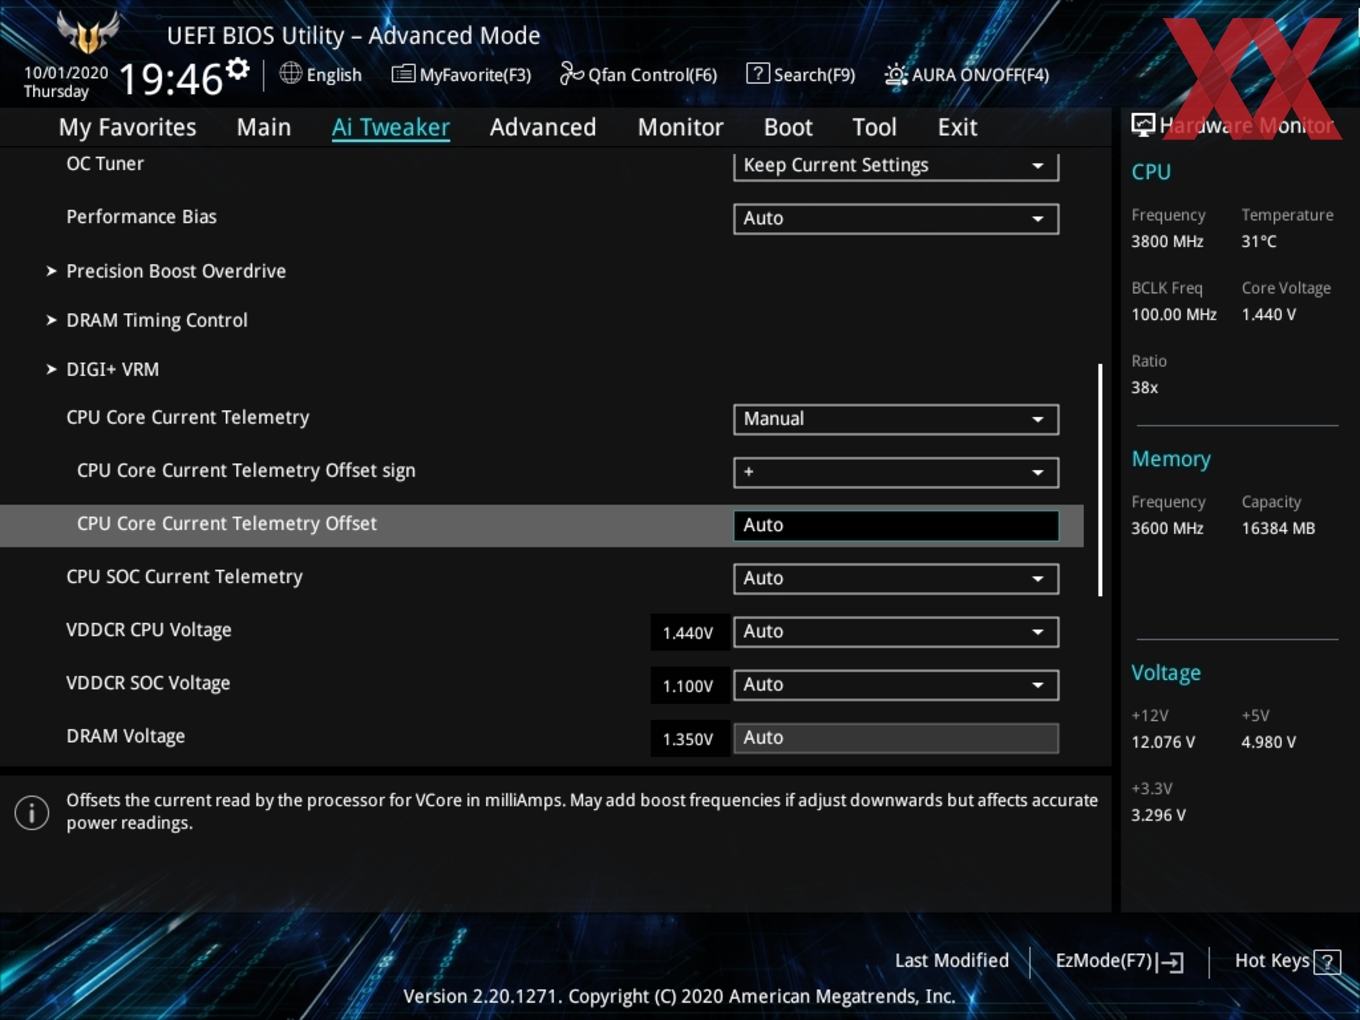Click the 1.440V VDDCR CPU value box

pyautogui.click(x=688, y=632)
